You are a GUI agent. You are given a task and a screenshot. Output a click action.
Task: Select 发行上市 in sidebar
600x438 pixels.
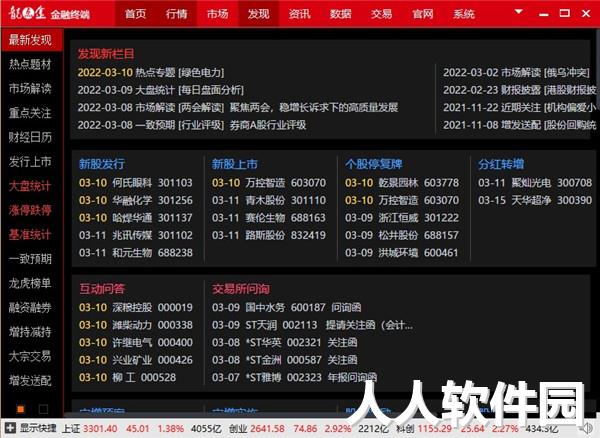click(x=30, y=161)
